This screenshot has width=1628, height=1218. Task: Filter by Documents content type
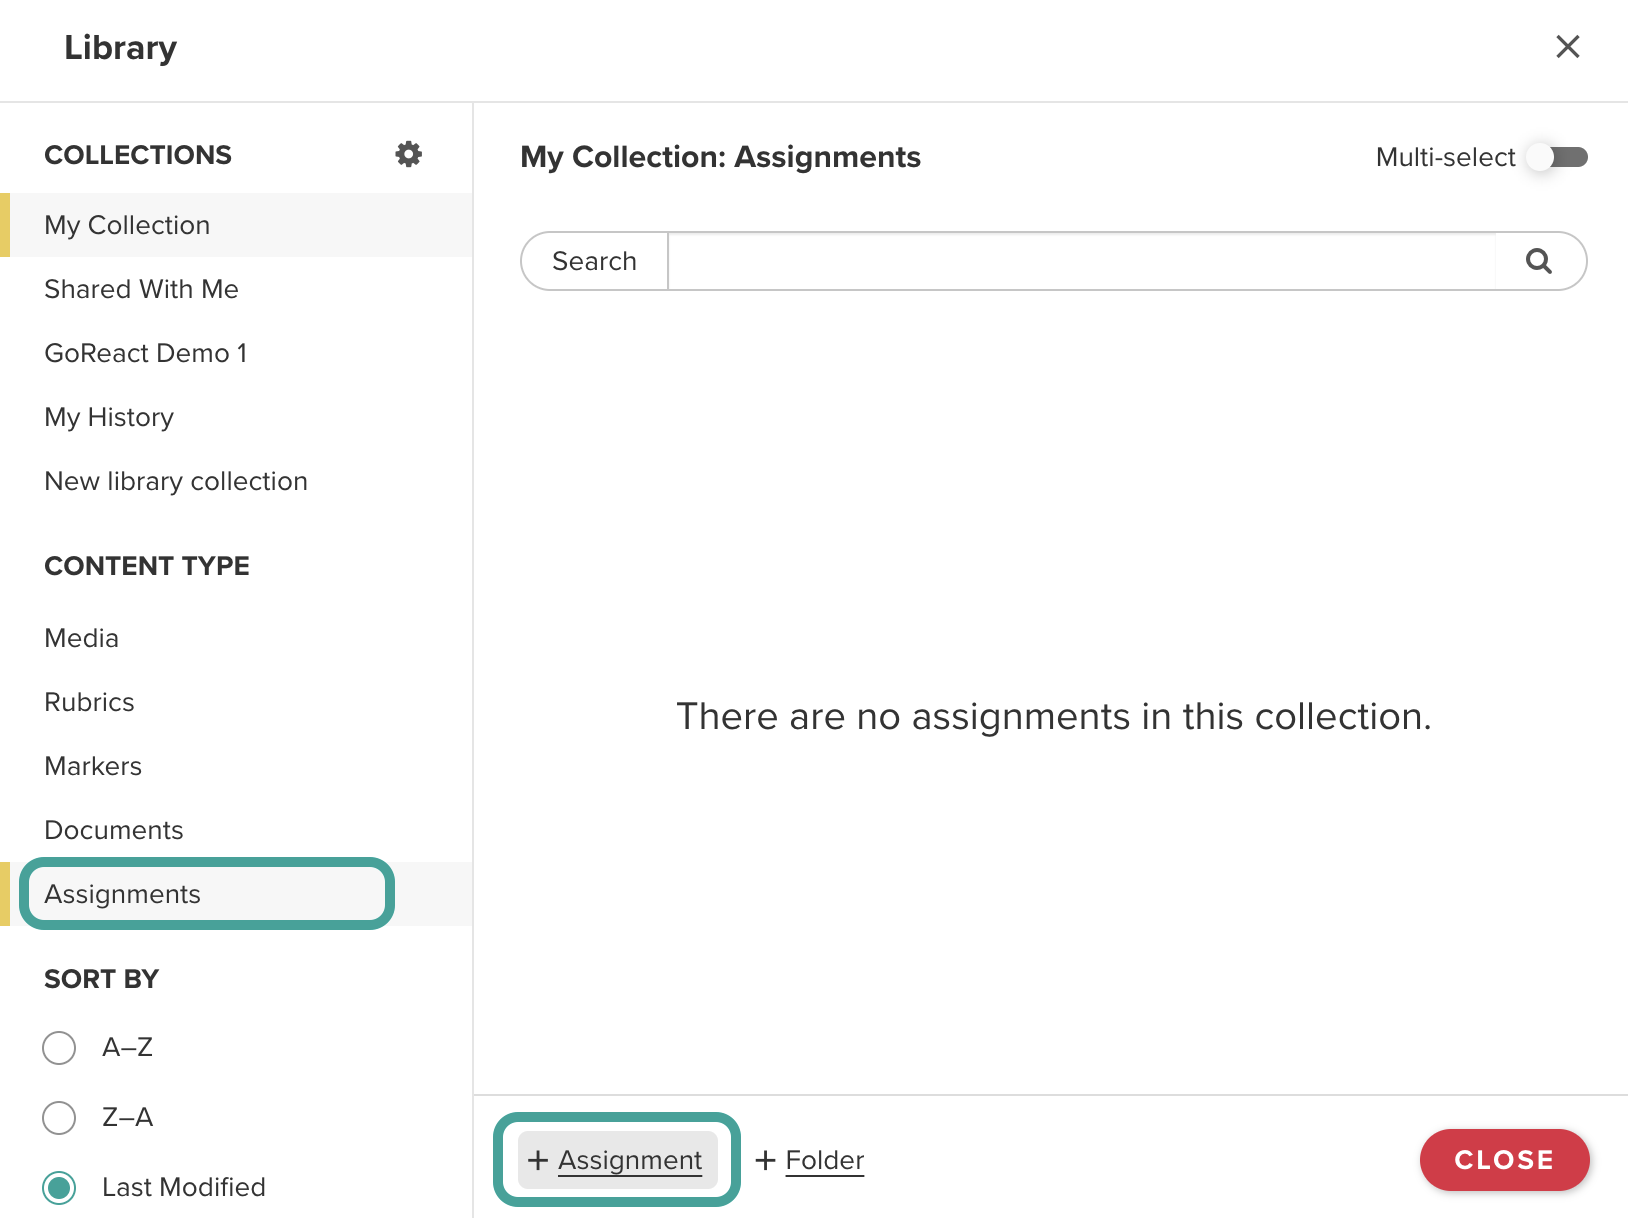(x=236, y=830)
